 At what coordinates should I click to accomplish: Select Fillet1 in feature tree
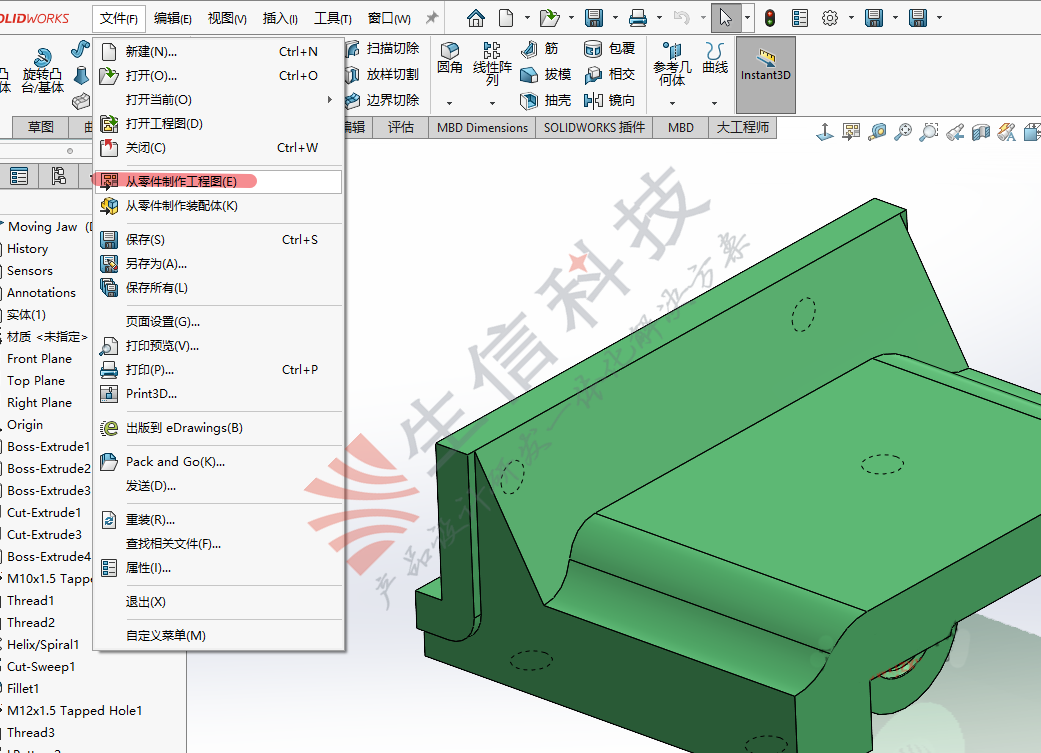click(x=23, y=689)
